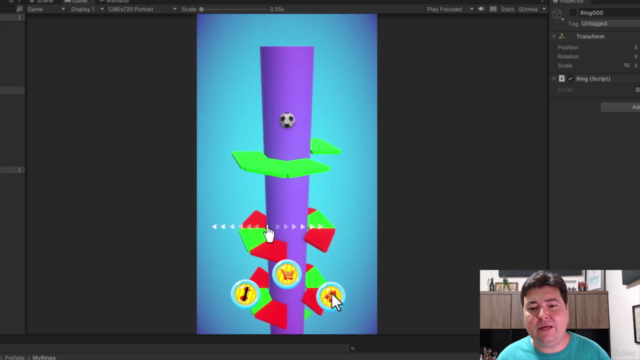Open the Game view mode dropdown
Viewport: 640px width, 360px height.
tap(46, 9)
